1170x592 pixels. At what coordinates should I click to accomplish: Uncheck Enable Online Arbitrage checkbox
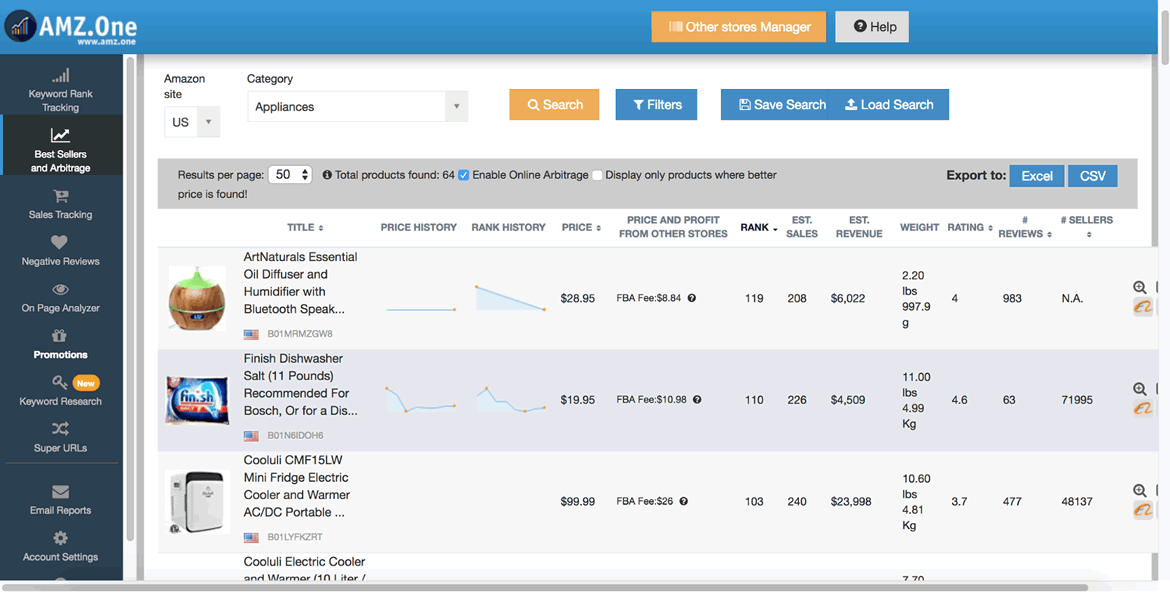463,175
